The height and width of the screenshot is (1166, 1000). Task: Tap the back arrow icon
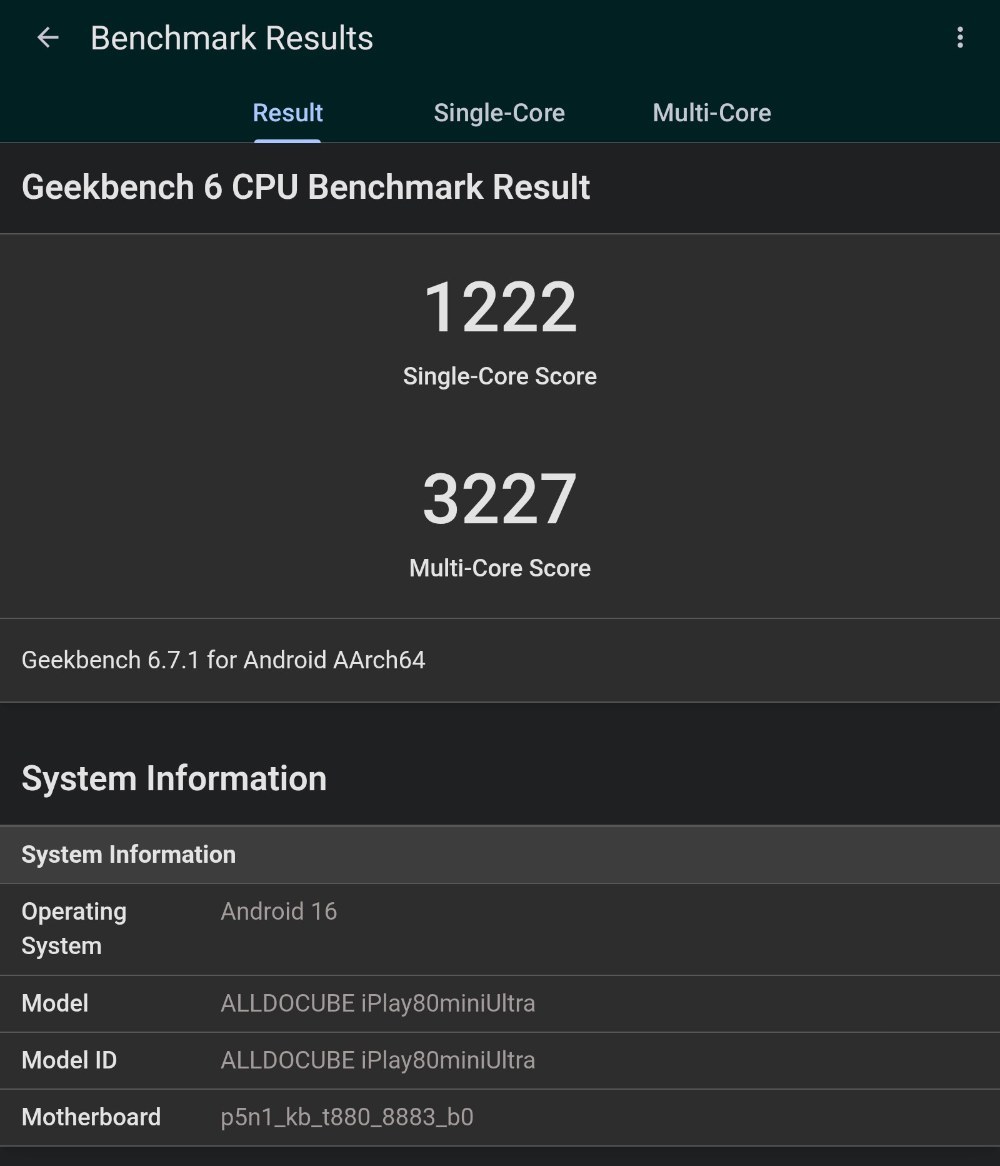coord(48,37)
